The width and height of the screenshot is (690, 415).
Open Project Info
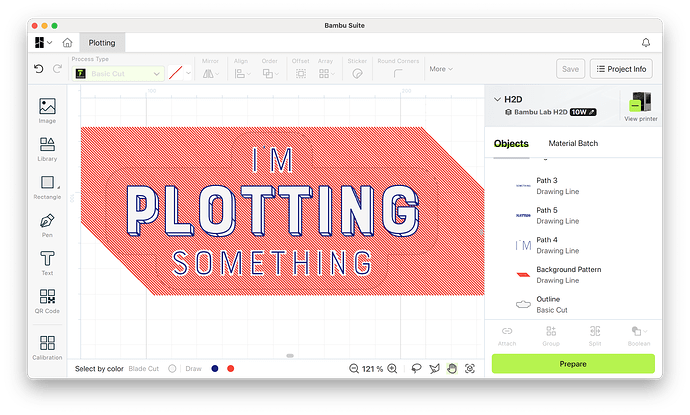621,69
